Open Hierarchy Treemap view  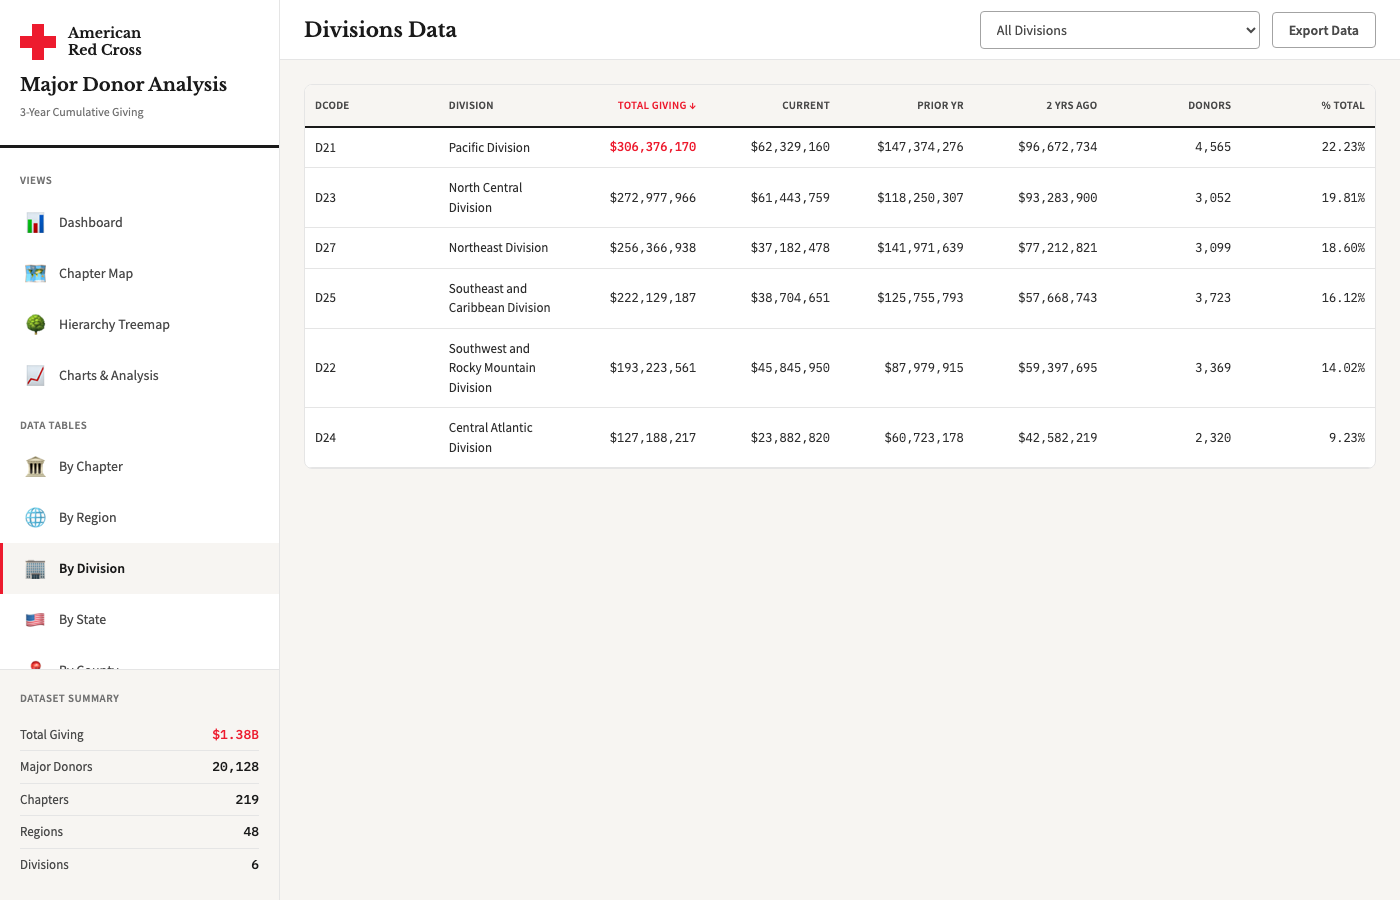point(140,325)
